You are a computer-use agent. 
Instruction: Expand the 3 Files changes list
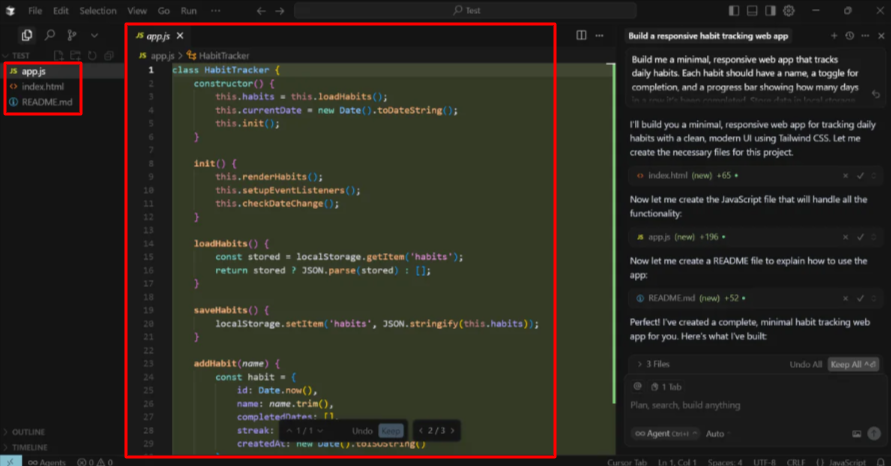[653, 364]
